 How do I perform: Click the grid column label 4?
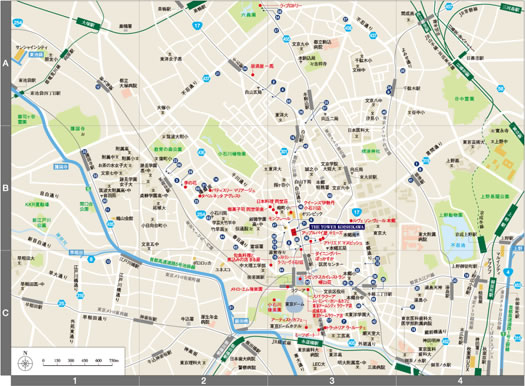click(460, 381)
